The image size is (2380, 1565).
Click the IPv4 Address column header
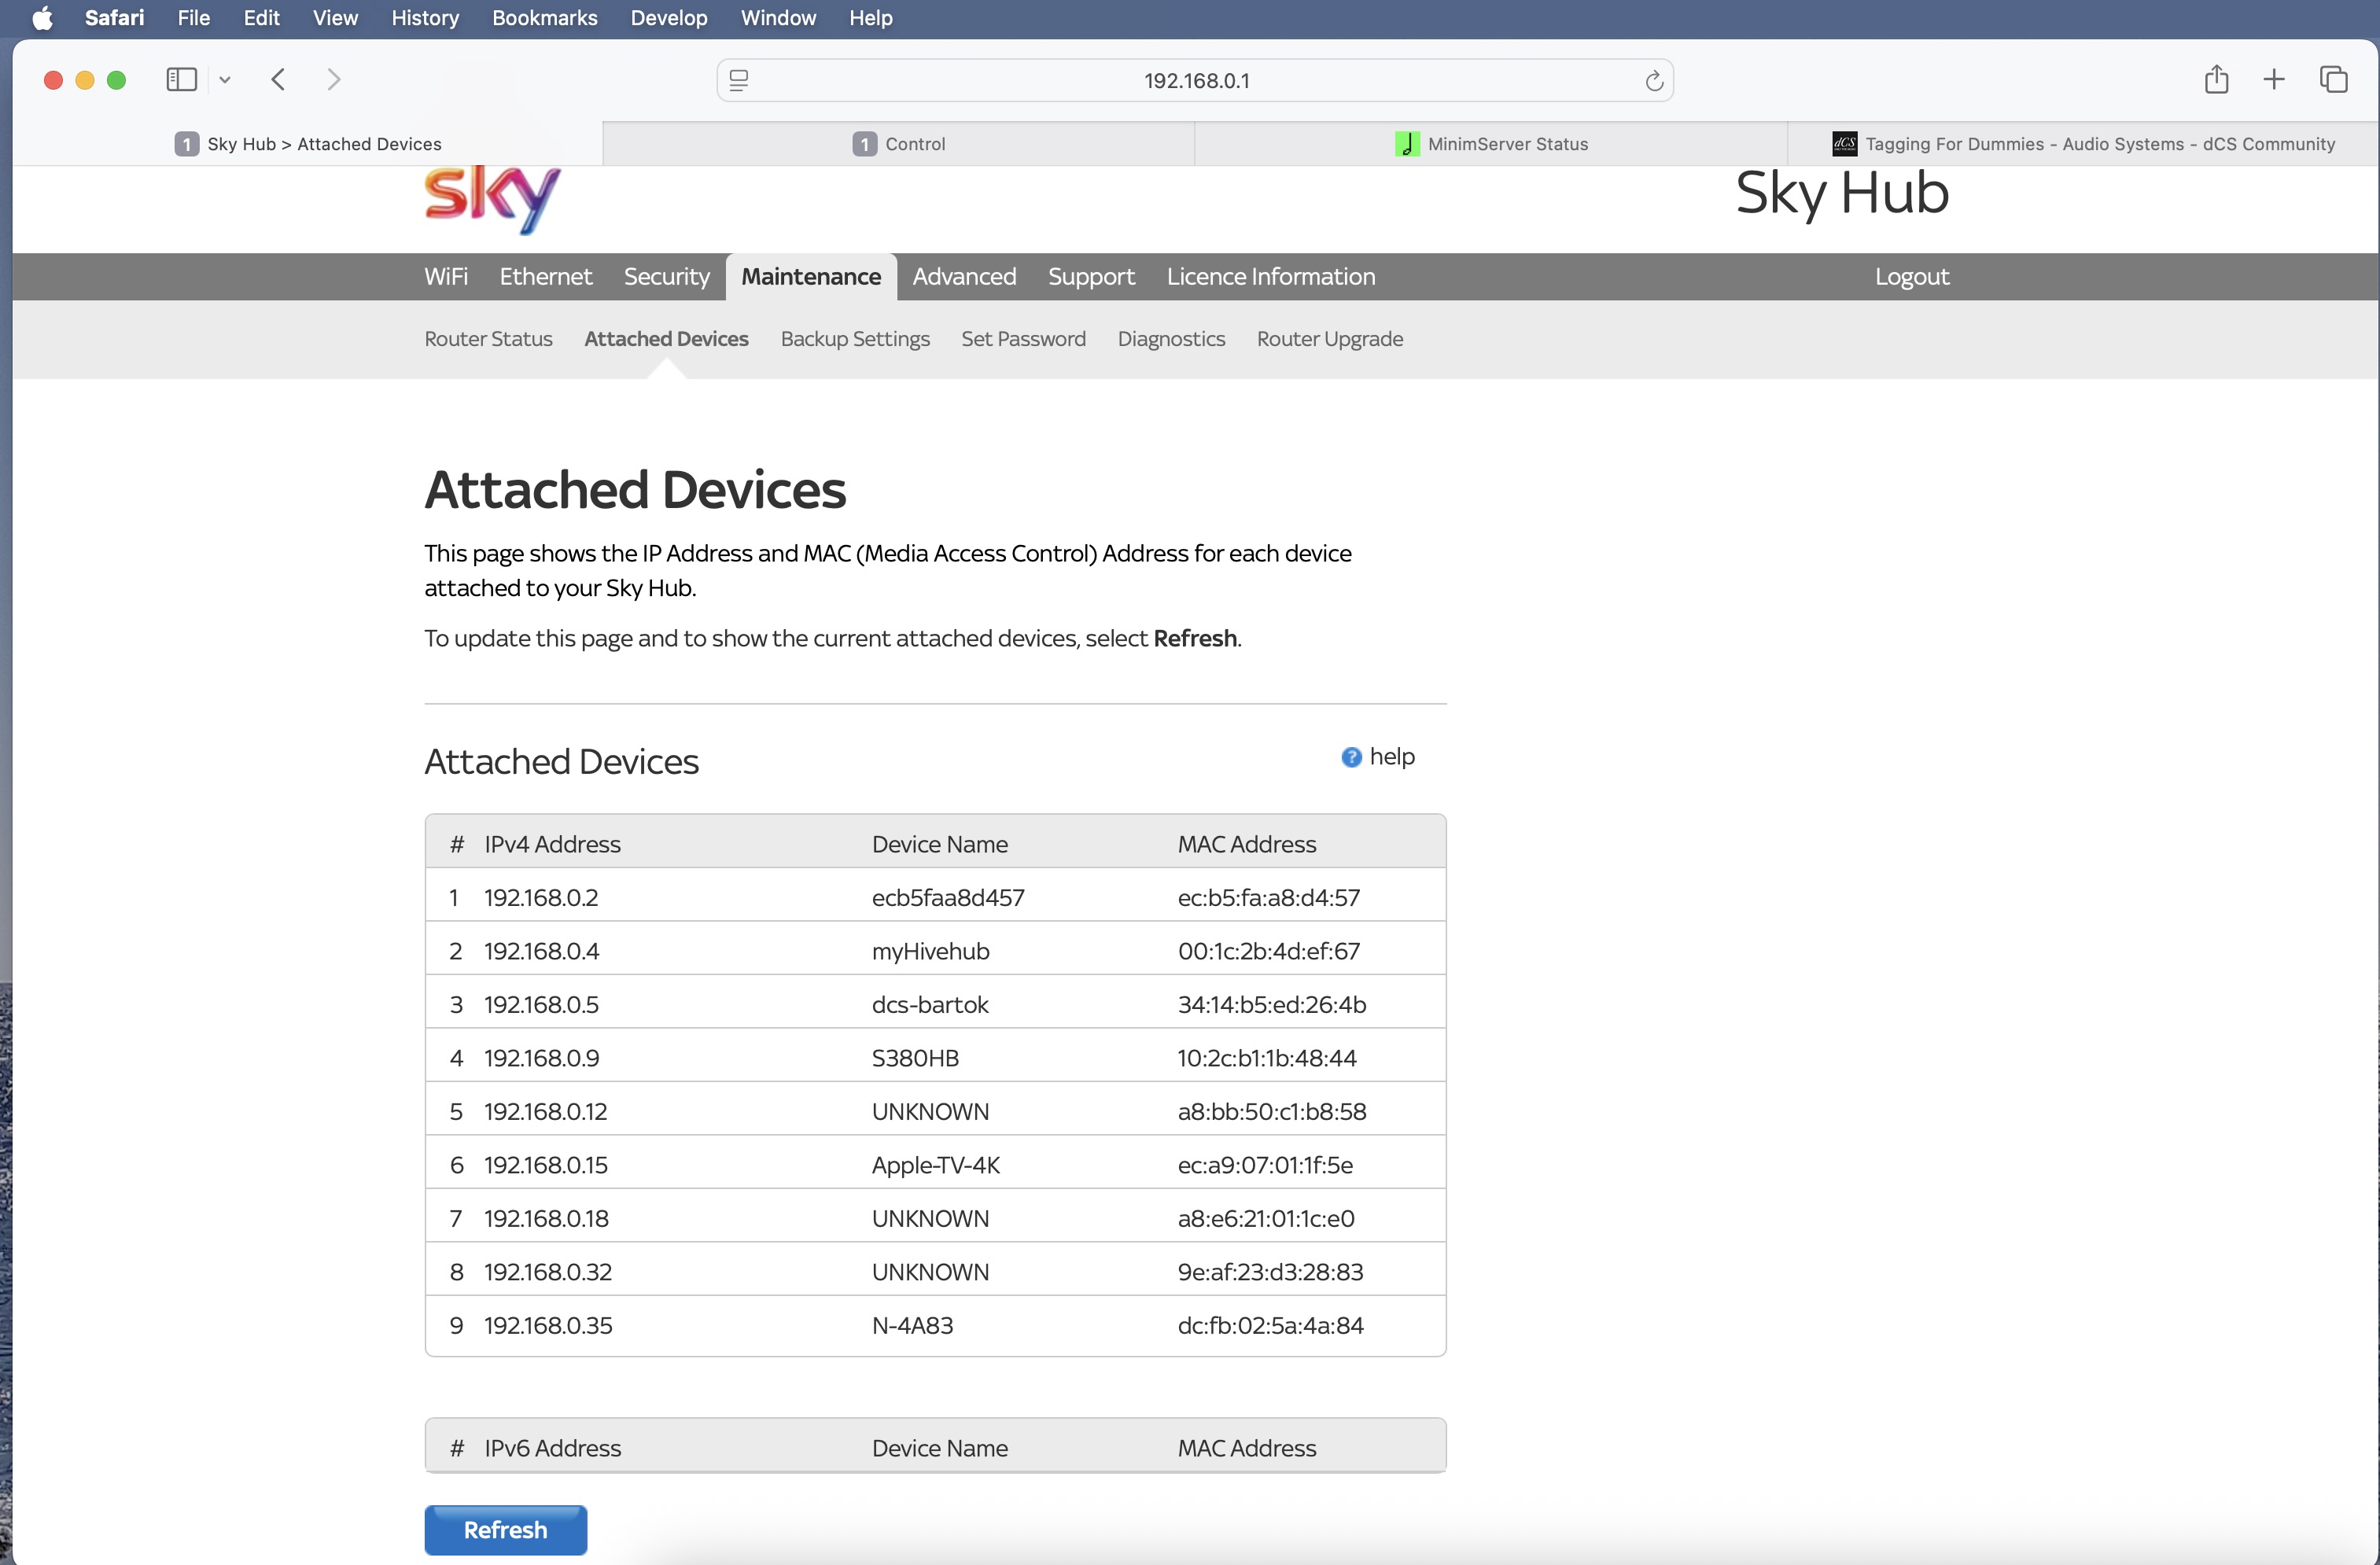(x=552, y=844)
